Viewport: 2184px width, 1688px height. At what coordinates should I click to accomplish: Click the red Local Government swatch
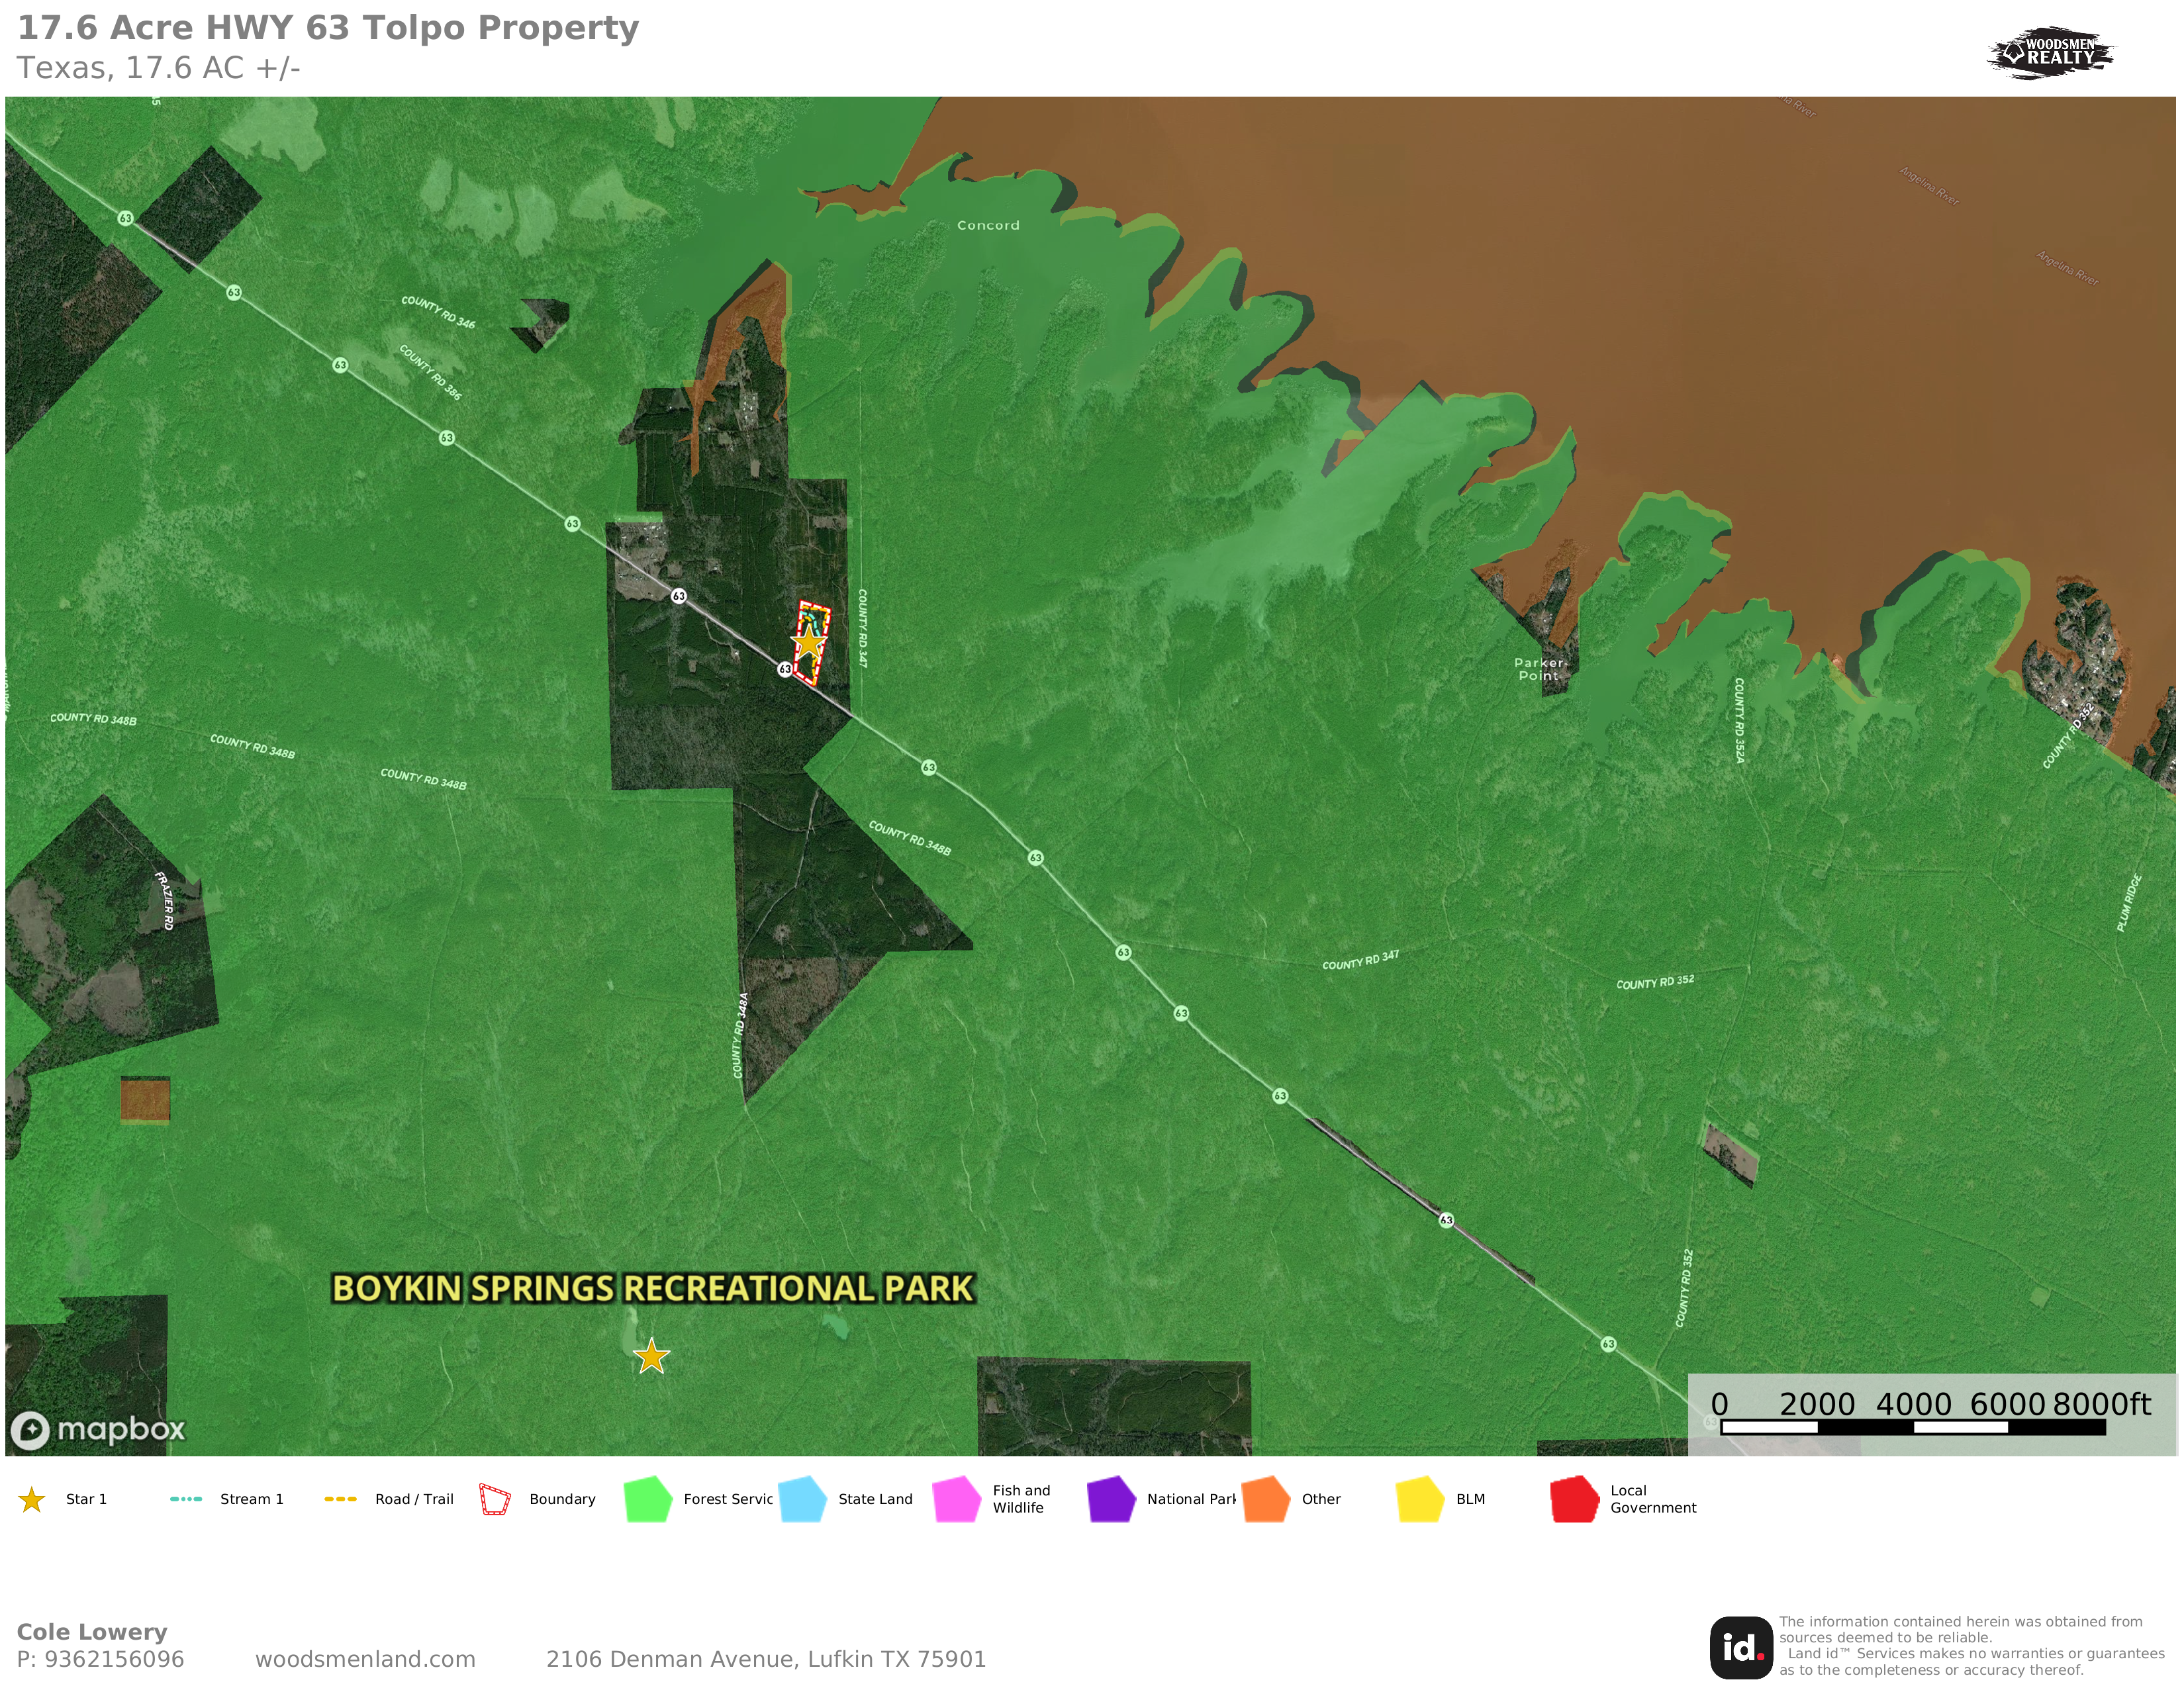coord(1574,1499)
